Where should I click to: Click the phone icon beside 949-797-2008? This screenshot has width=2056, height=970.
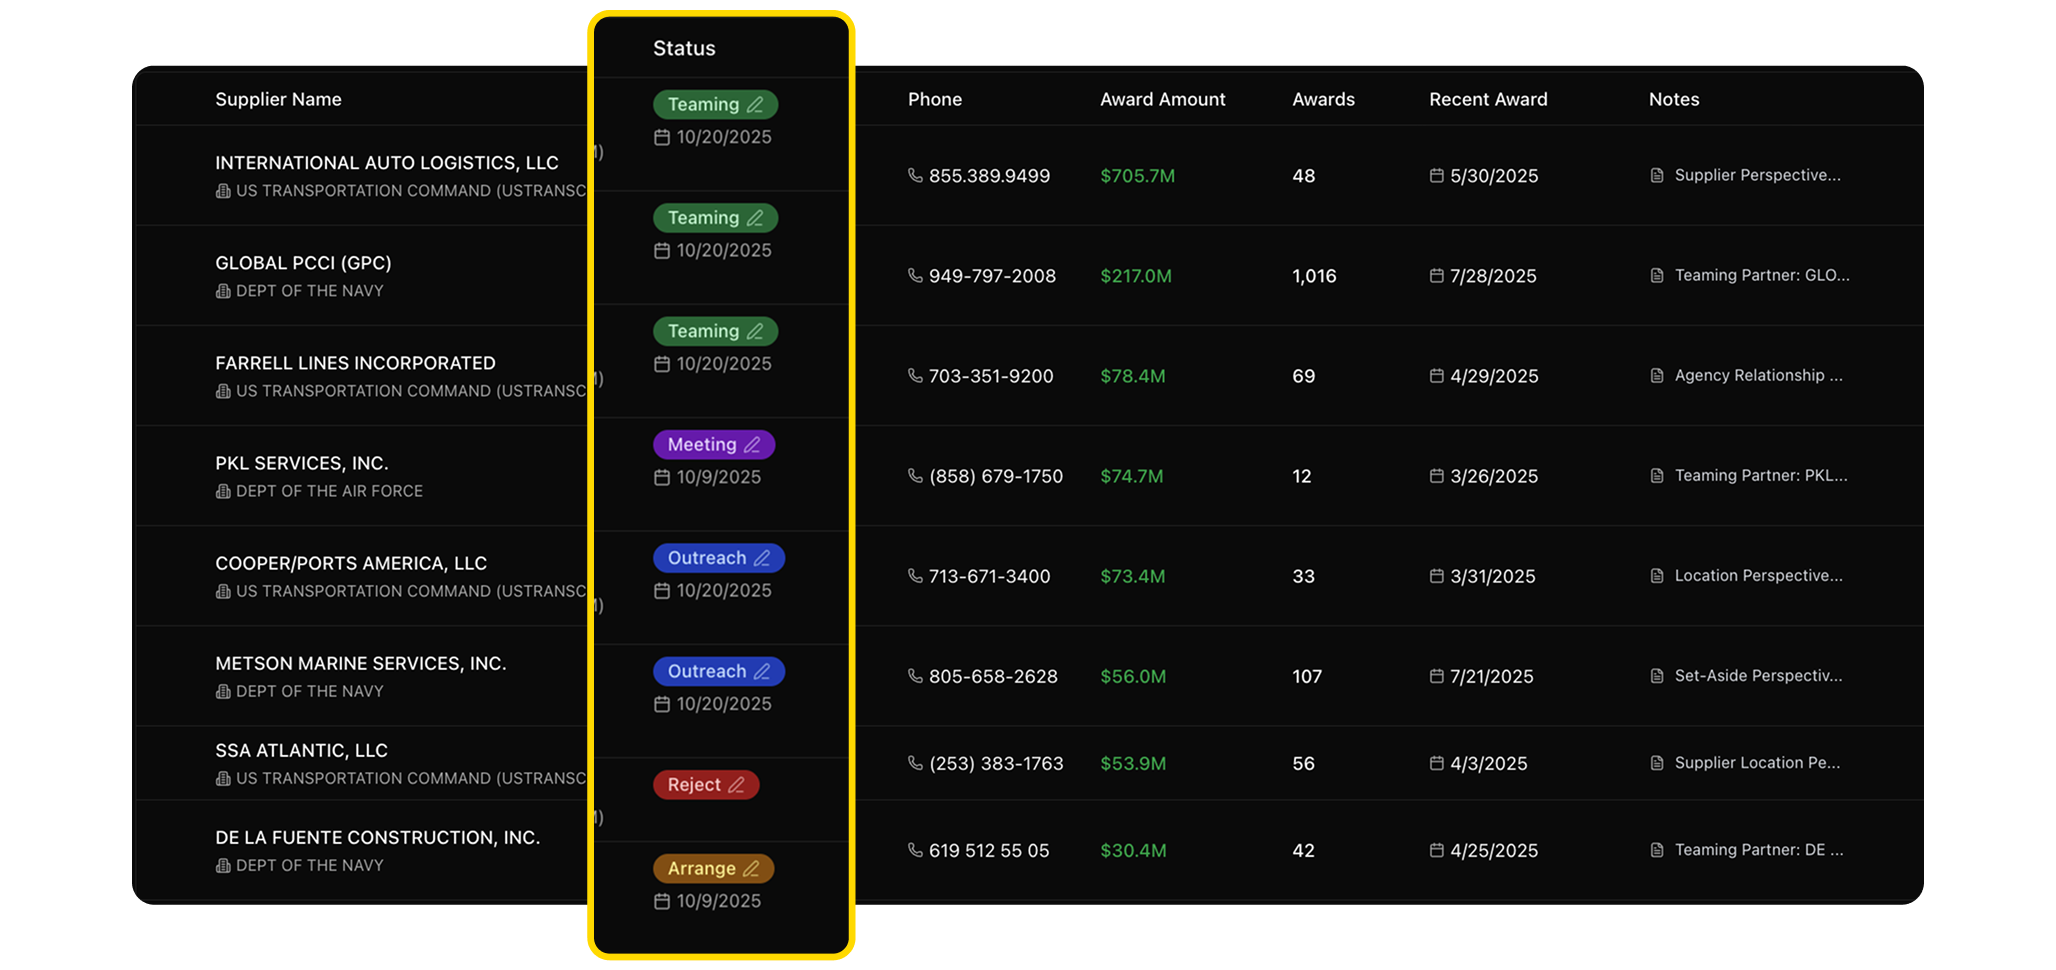(915, 276)
